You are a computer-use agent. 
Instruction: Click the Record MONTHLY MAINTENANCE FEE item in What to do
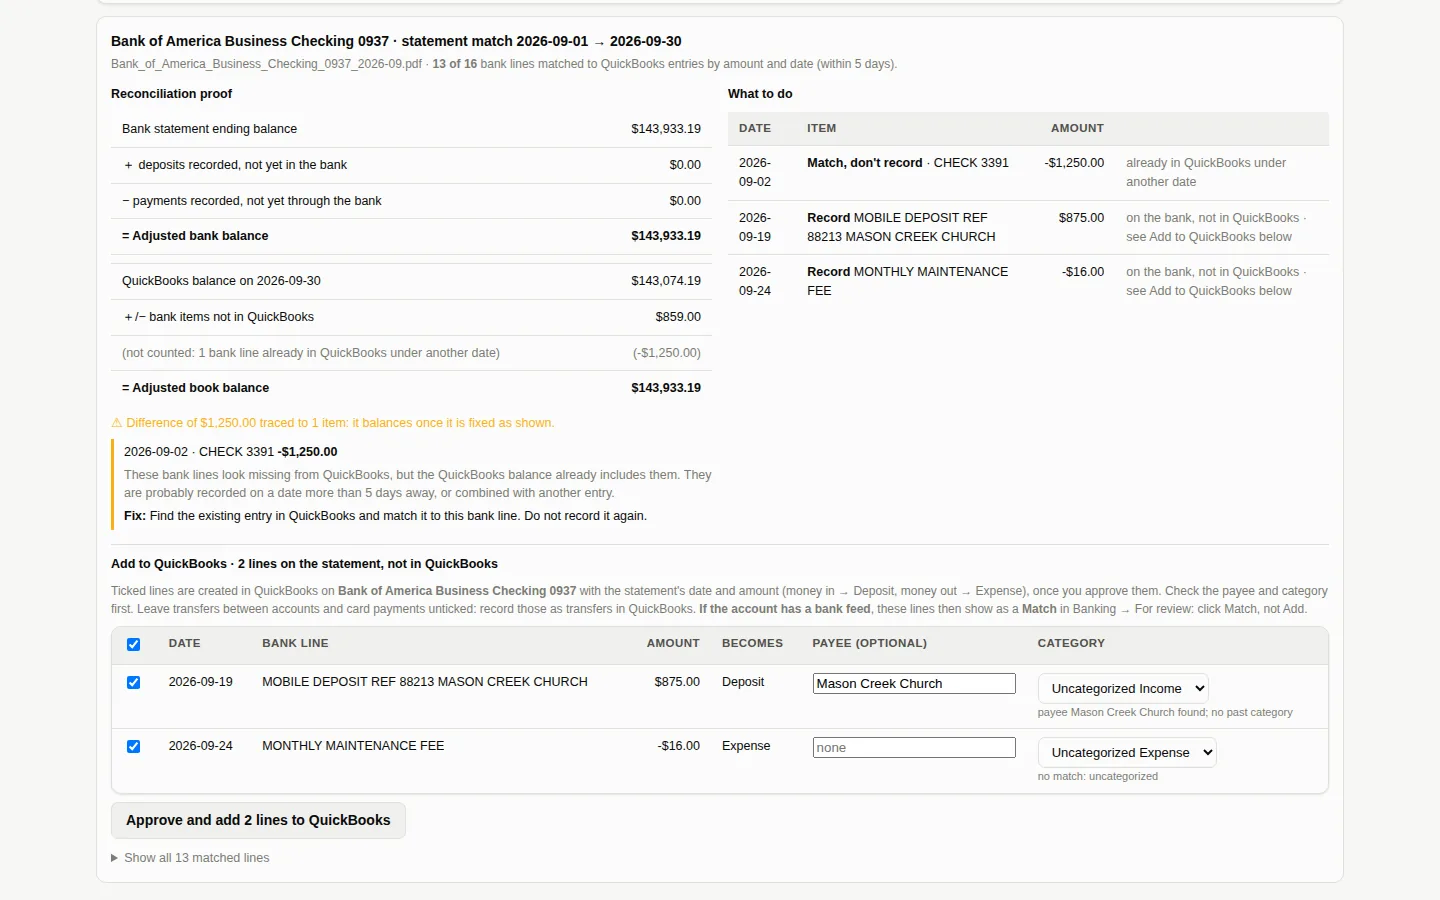(x=907, y=281)
